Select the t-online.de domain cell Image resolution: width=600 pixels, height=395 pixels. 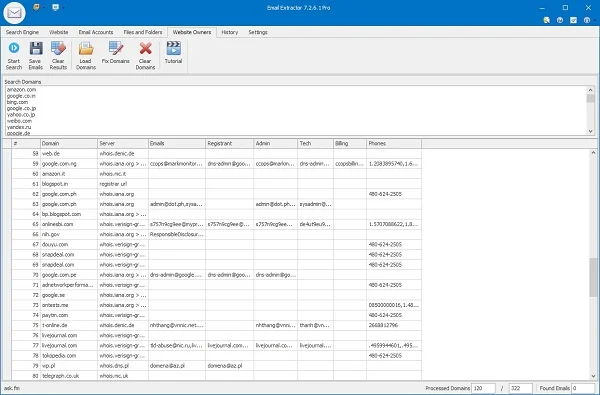click(69, 325)
